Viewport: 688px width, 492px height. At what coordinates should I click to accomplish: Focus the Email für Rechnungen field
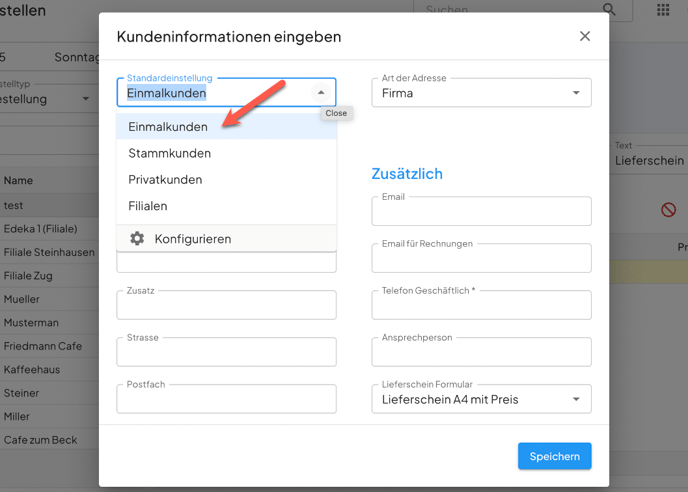[481, 259]
